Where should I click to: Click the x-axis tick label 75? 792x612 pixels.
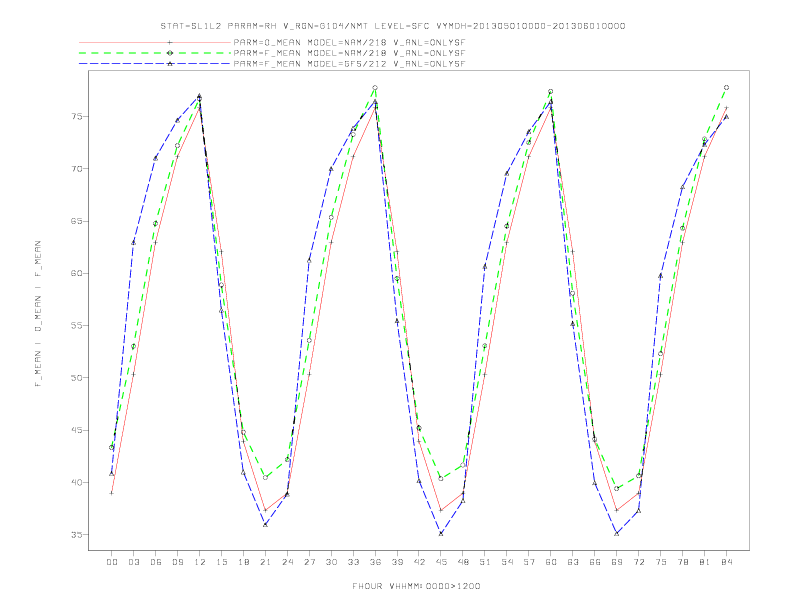[661, 562]
